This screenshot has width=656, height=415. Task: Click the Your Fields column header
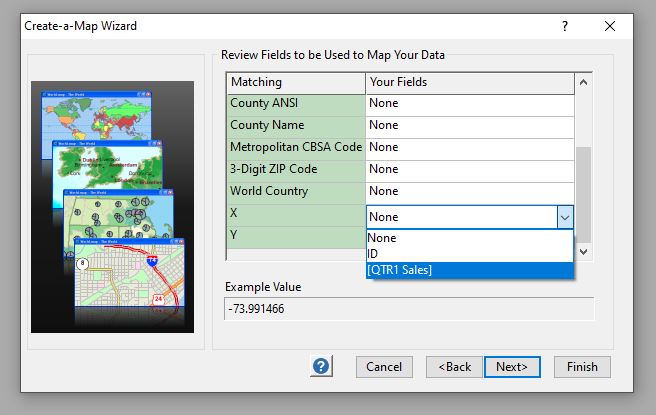pos(469,81)
